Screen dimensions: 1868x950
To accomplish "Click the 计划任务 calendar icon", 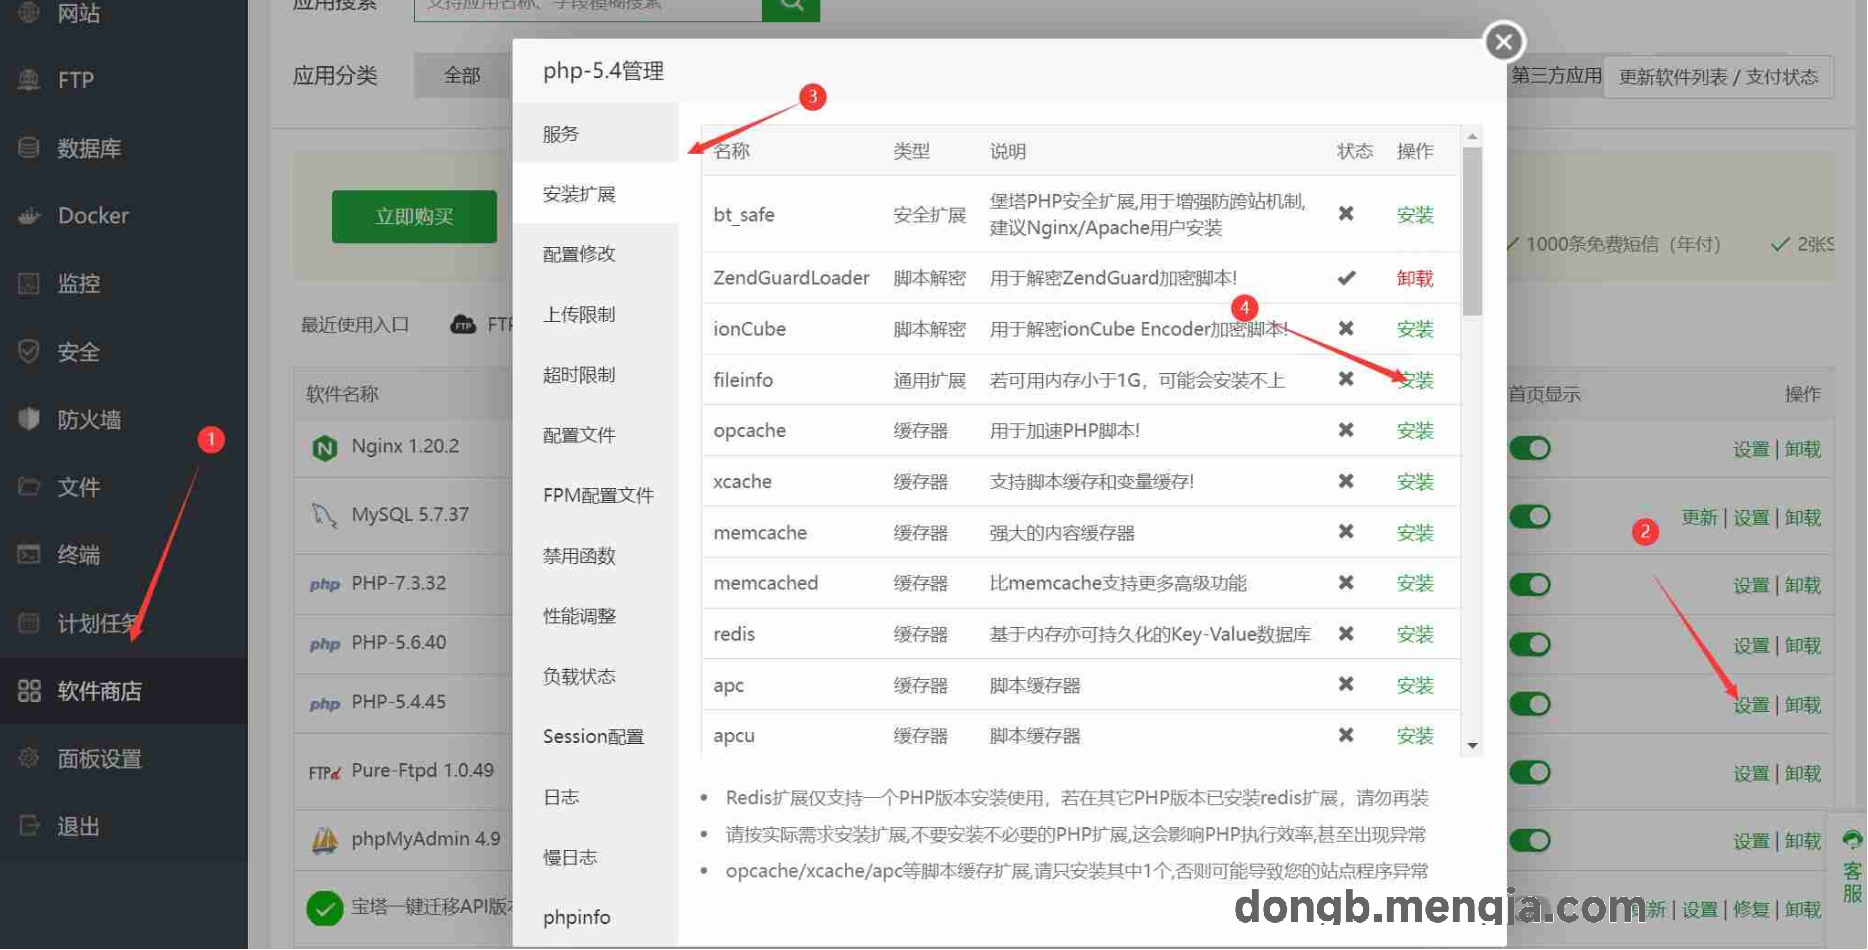I will (29, 622).
